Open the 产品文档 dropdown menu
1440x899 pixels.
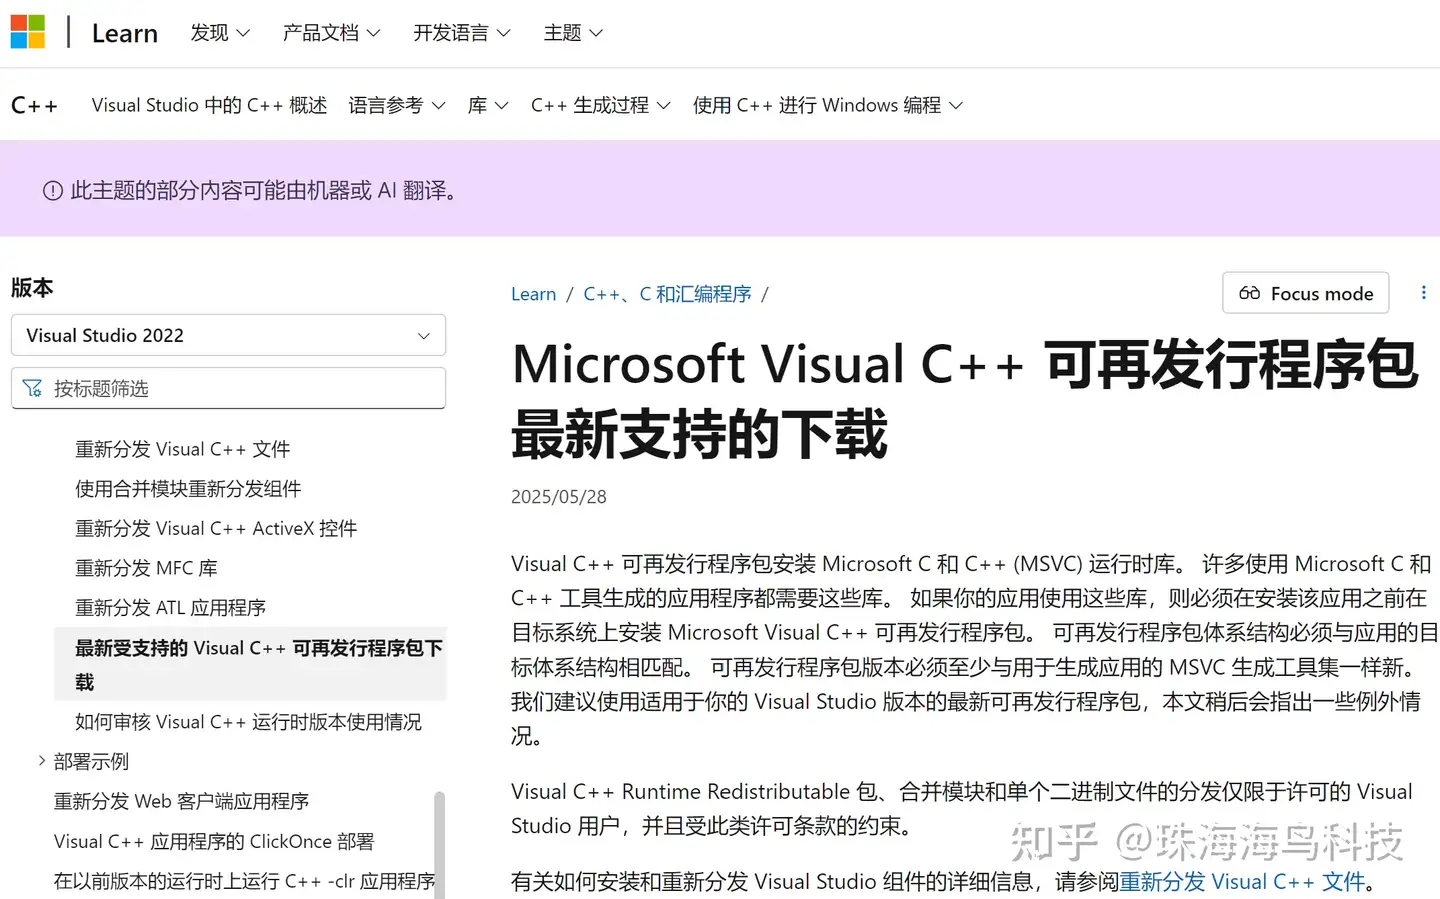point(331,33)
